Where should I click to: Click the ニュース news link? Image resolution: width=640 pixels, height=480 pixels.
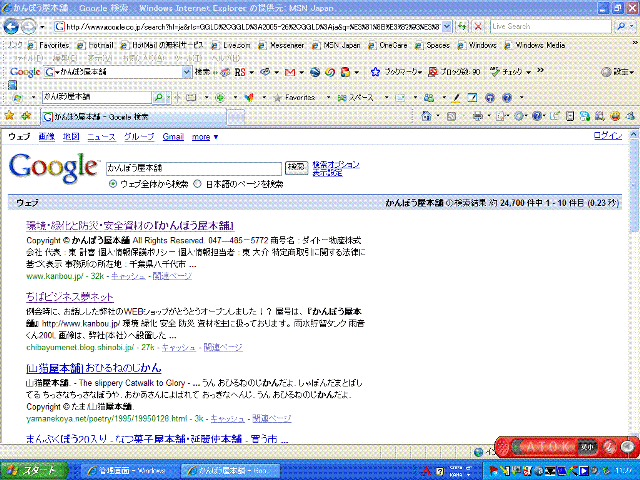click(x=101, y=137)
